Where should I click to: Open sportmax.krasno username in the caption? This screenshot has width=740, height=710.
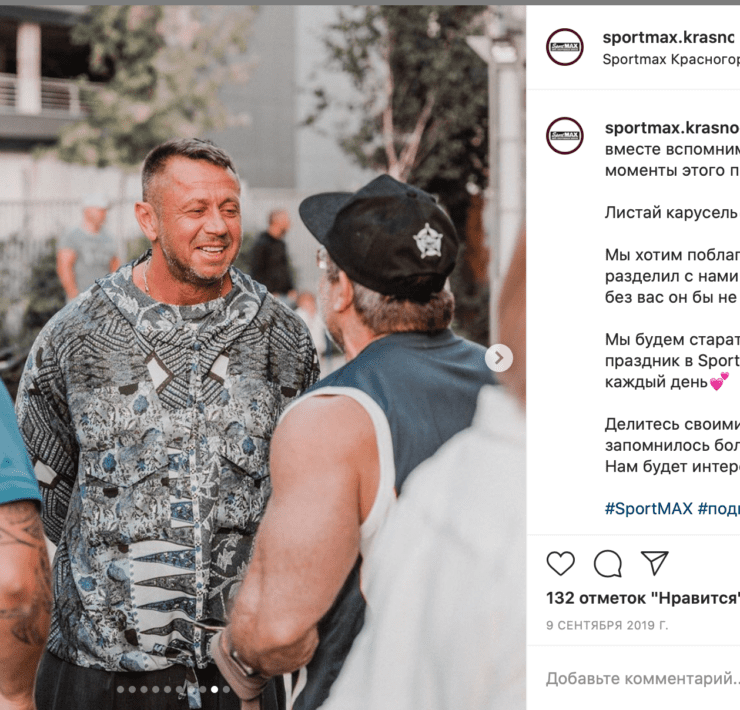click(x=672, y=127)
